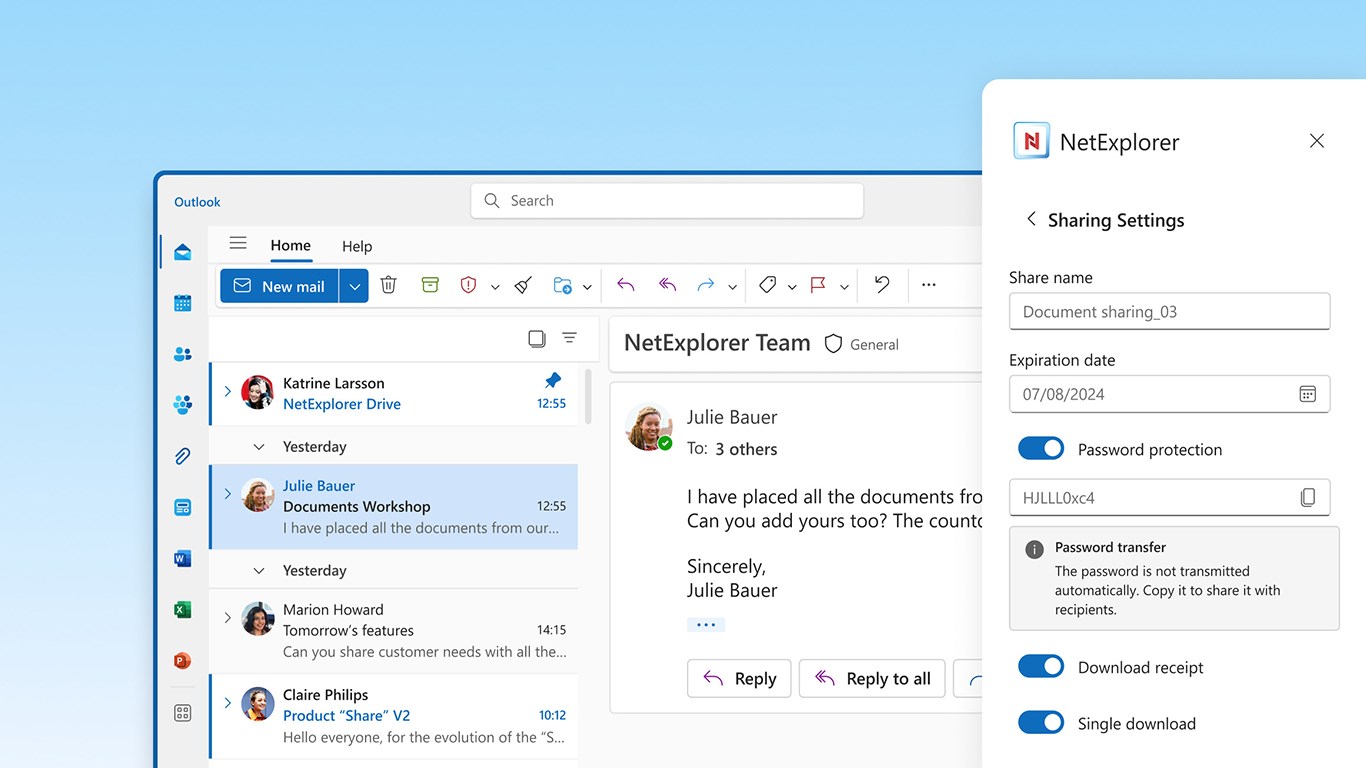Close the NetExplorer panel

pos(1317,141)
